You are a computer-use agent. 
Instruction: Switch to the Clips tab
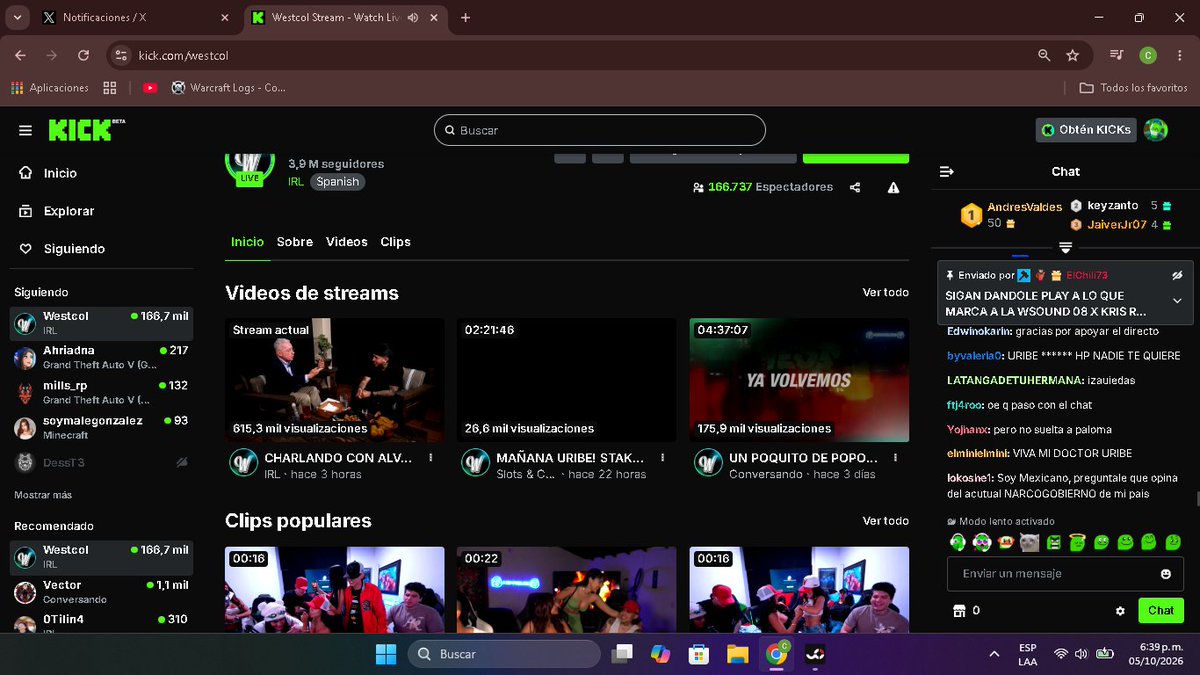(396, 242)
